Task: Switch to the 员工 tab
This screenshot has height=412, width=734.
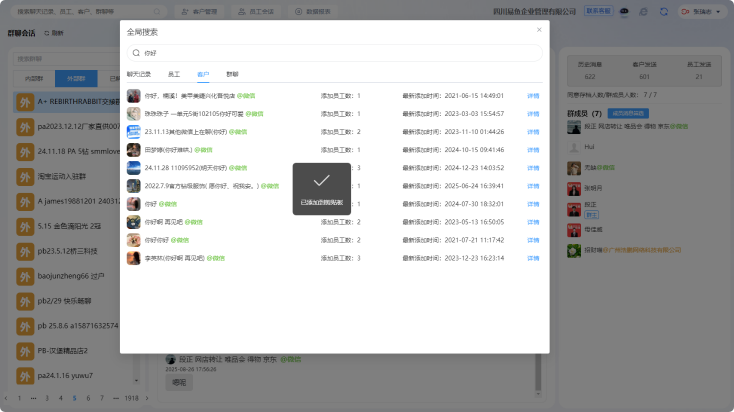Action: pos(174,74)
